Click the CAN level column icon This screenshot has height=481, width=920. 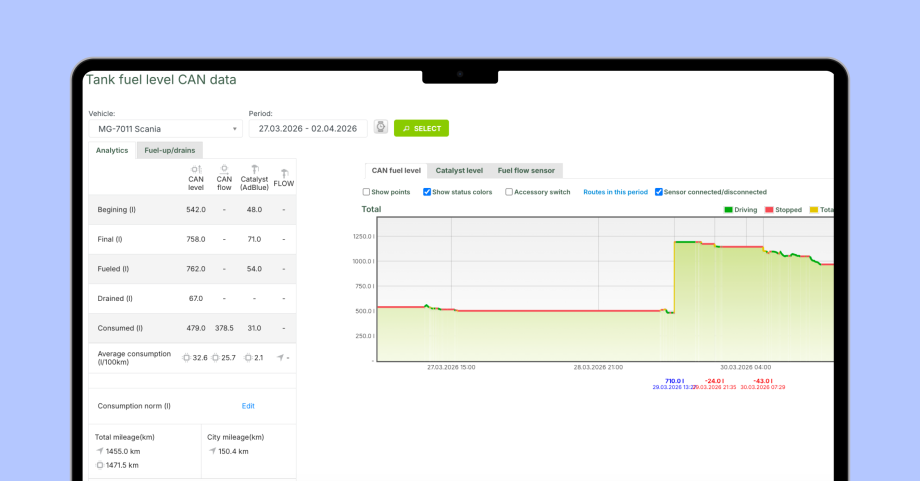point(196,169)
